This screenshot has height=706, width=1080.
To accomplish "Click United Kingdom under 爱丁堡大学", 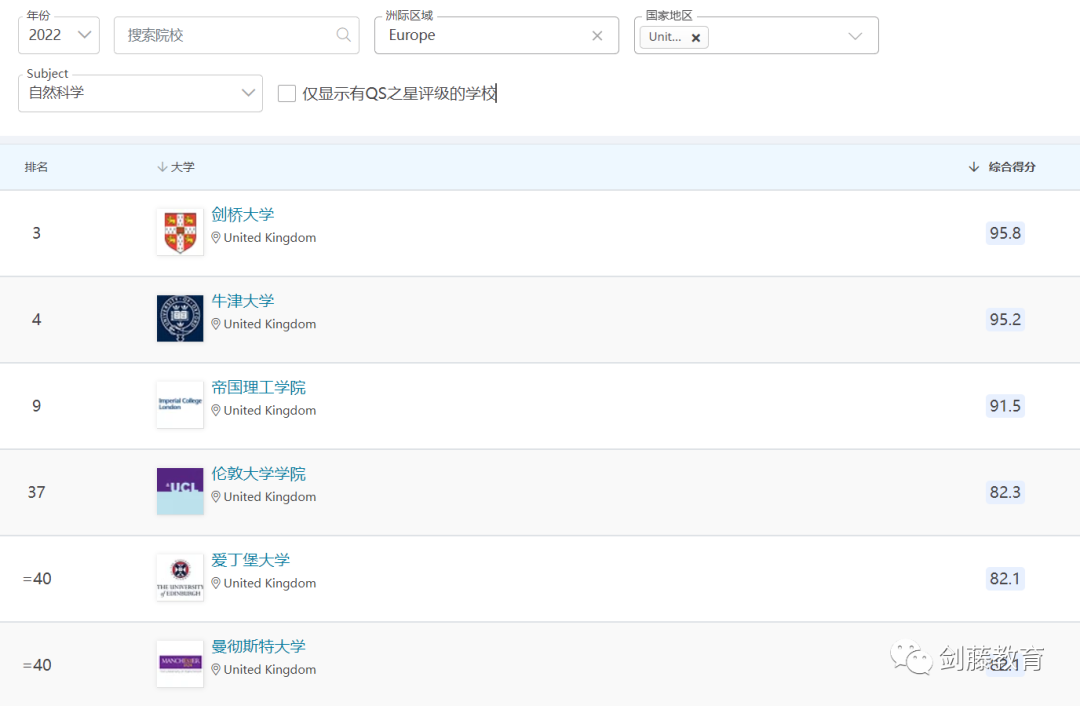I will pyautogui.click(x=270, y=583).
